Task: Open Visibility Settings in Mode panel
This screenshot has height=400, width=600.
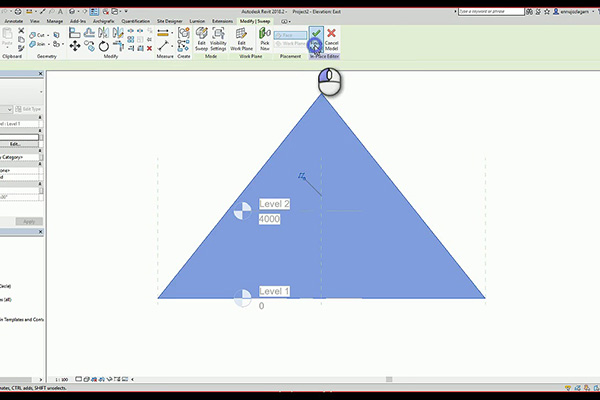Action: pyautogui.click(x=218, y=39)
